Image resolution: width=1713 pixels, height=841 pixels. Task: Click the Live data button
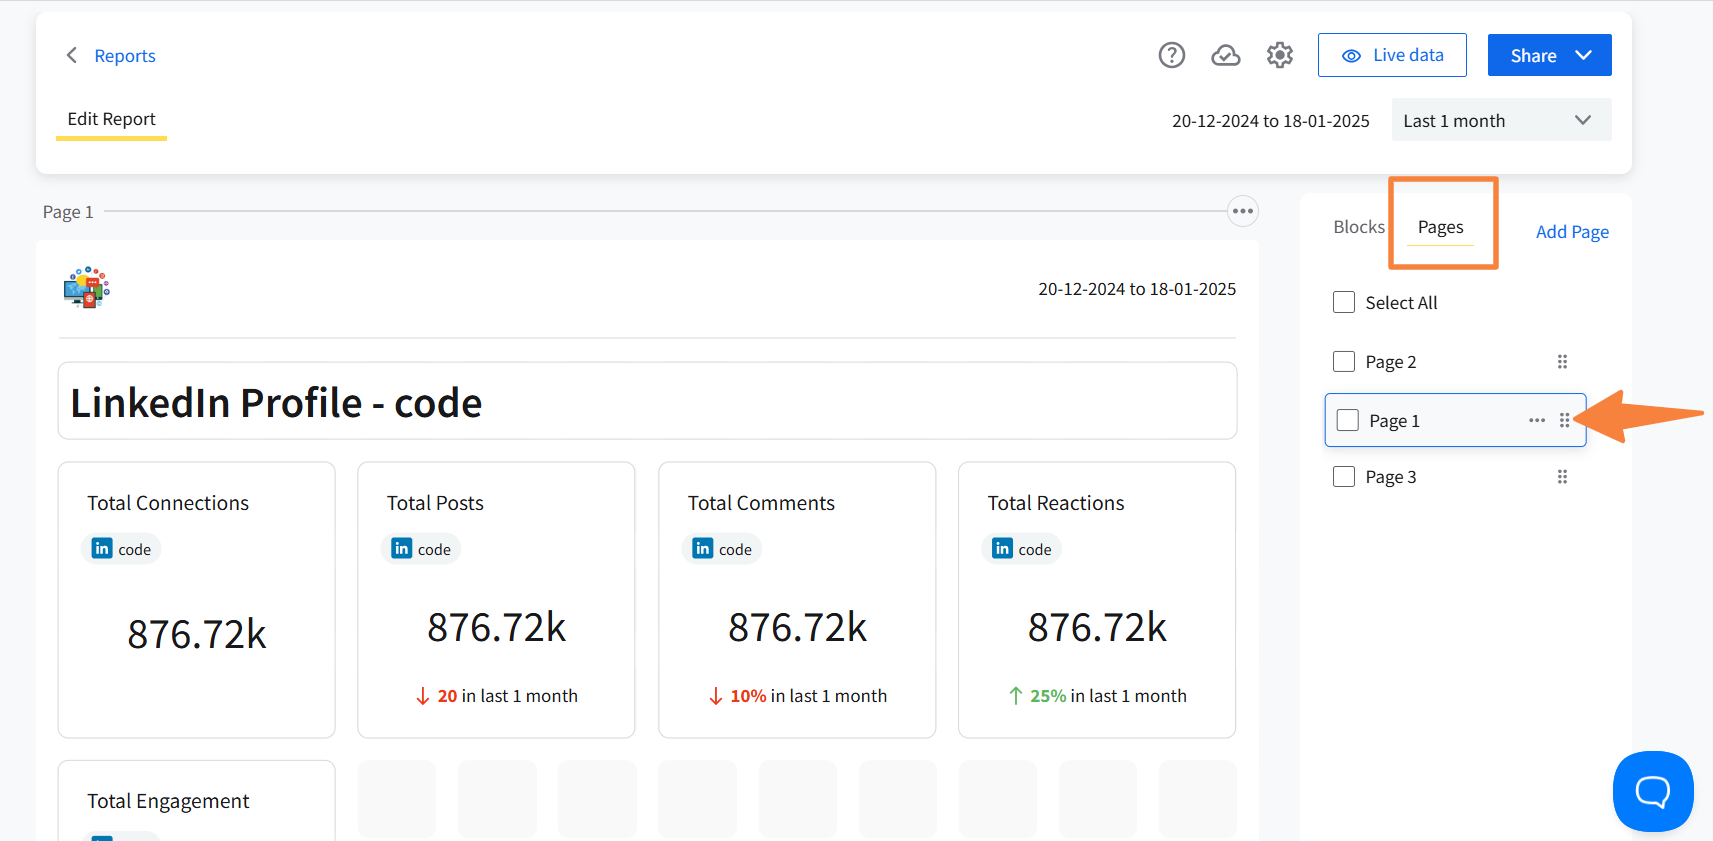coord(1391,55)
